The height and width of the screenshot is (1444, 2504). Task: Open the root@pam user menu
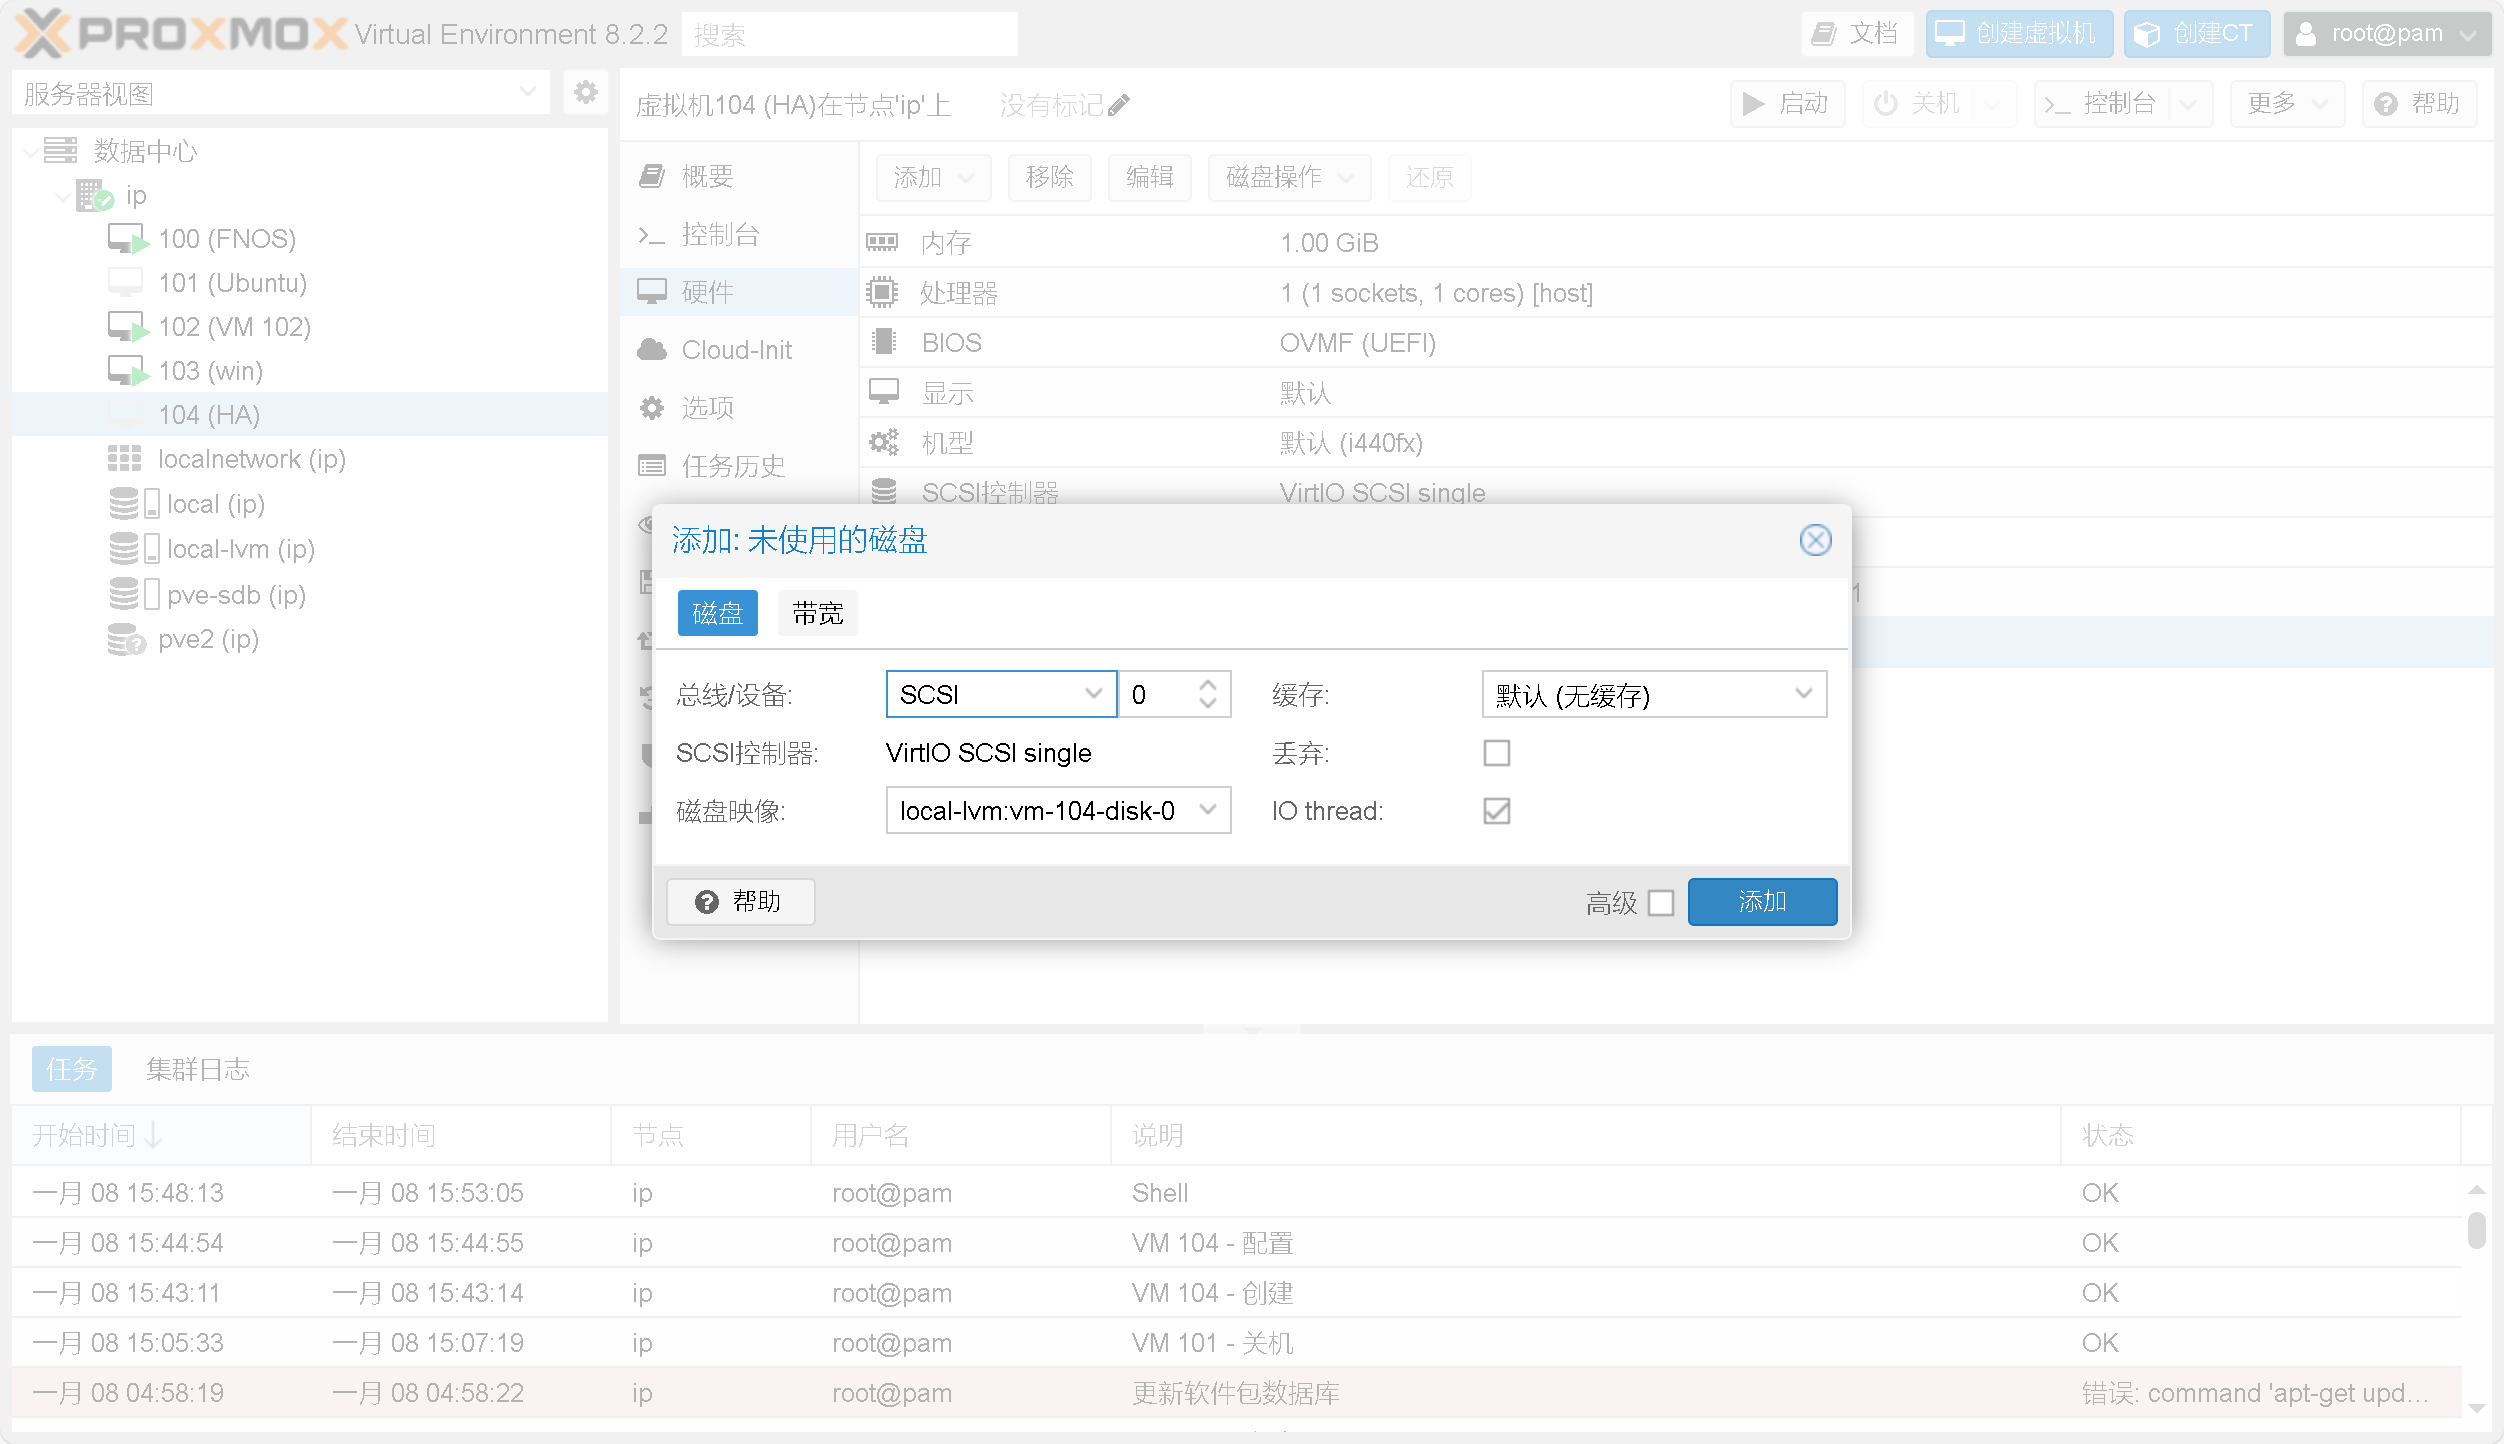(x=2387, y=34)
